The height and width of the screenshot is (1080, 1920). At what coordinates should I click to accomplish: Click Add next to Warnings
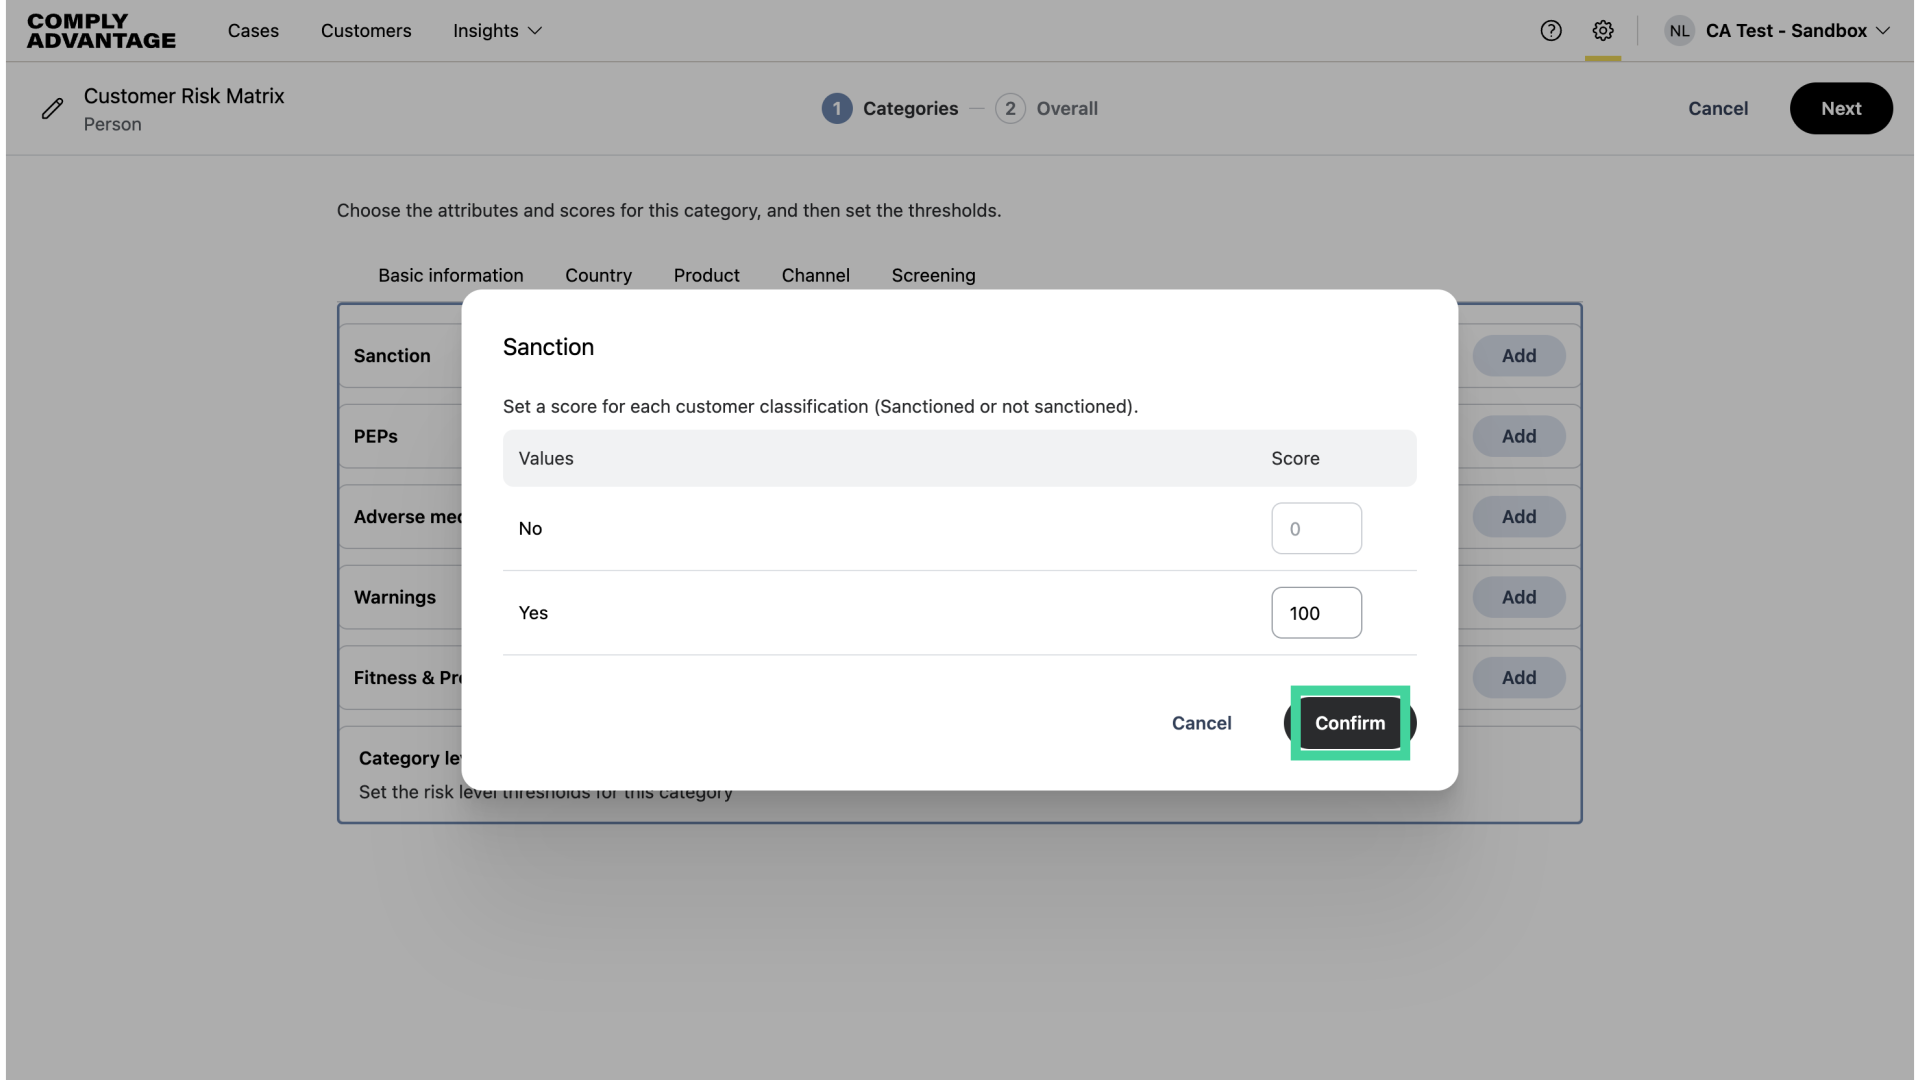(x=1518, y=597)
